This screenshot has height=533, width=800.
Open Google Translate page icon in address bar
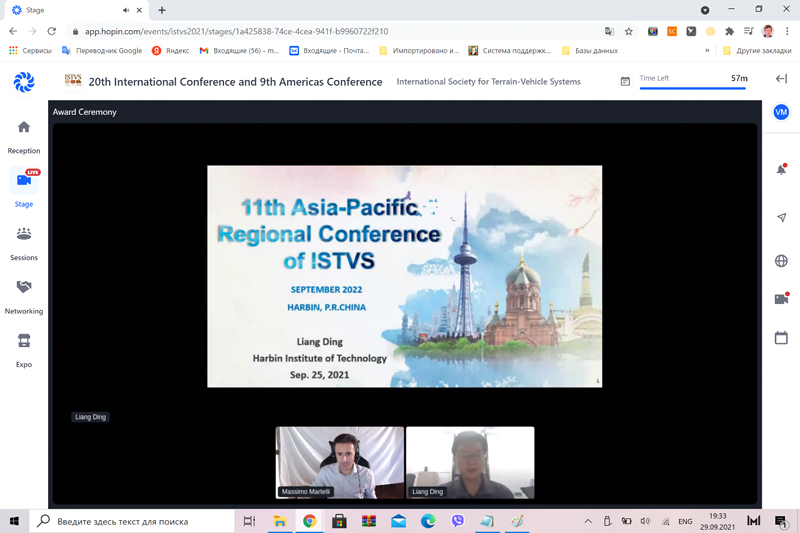click(609, 31)
